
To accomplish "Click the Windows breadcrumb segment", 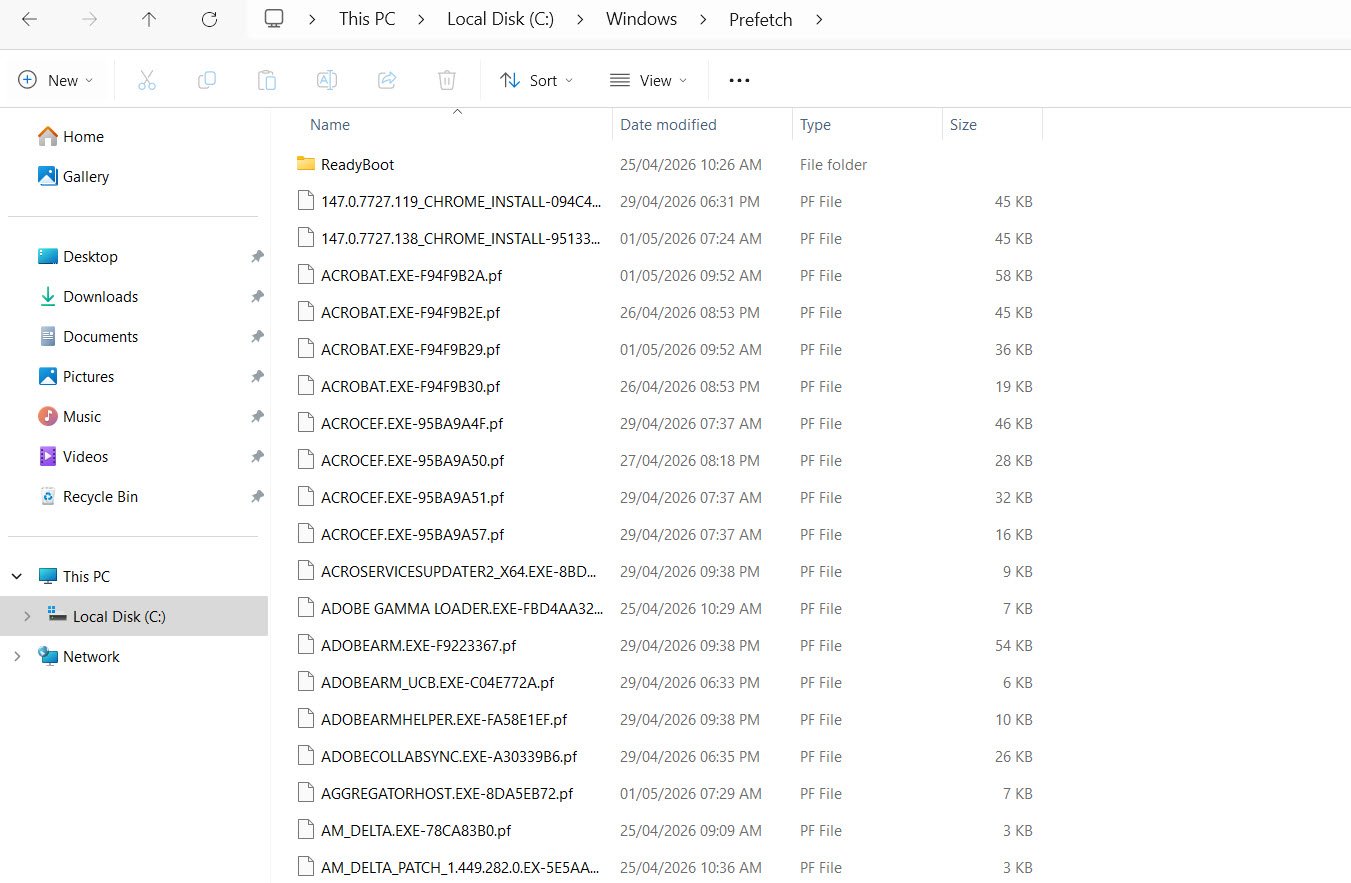I will 641,19.
